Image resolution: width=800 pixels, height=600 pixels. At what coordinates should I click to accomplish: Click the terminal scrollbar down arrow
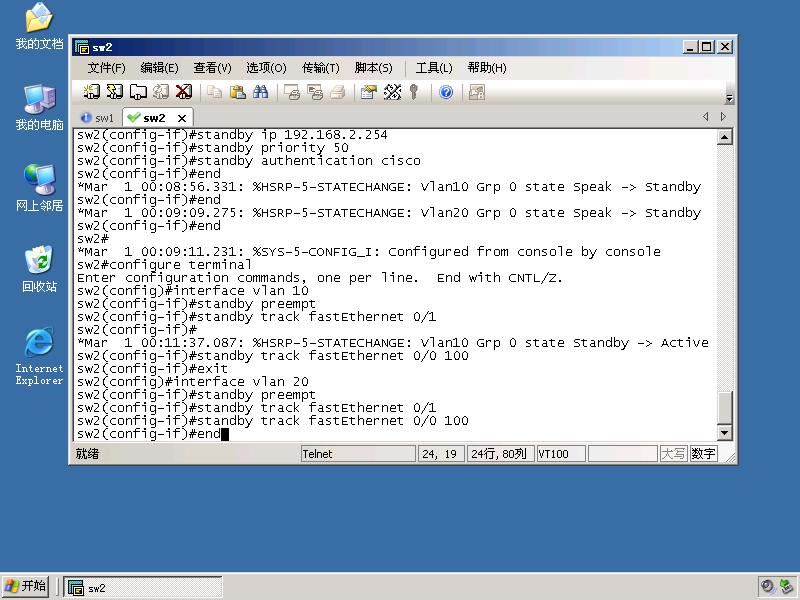[724, 433]
